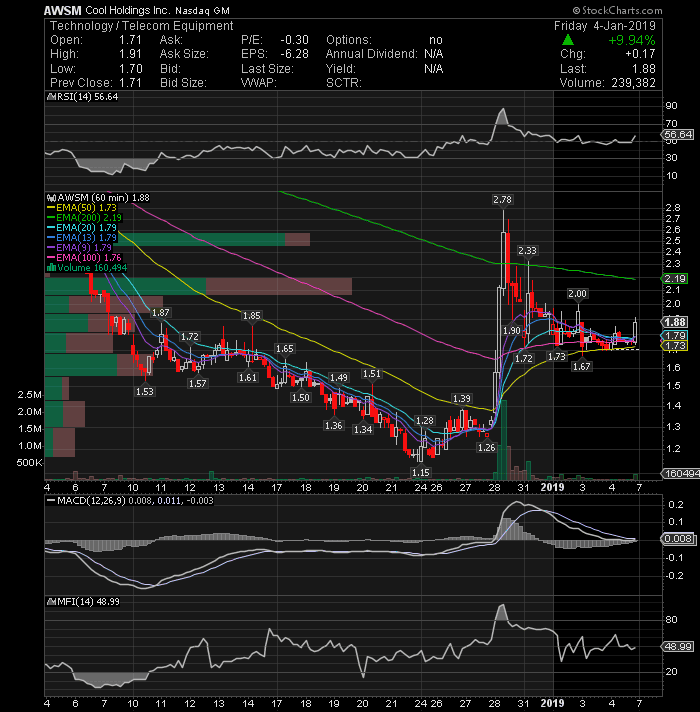Click the MACD axis tag 0.008
Screen dimensions: 700x712
click(x=678, y=539)
